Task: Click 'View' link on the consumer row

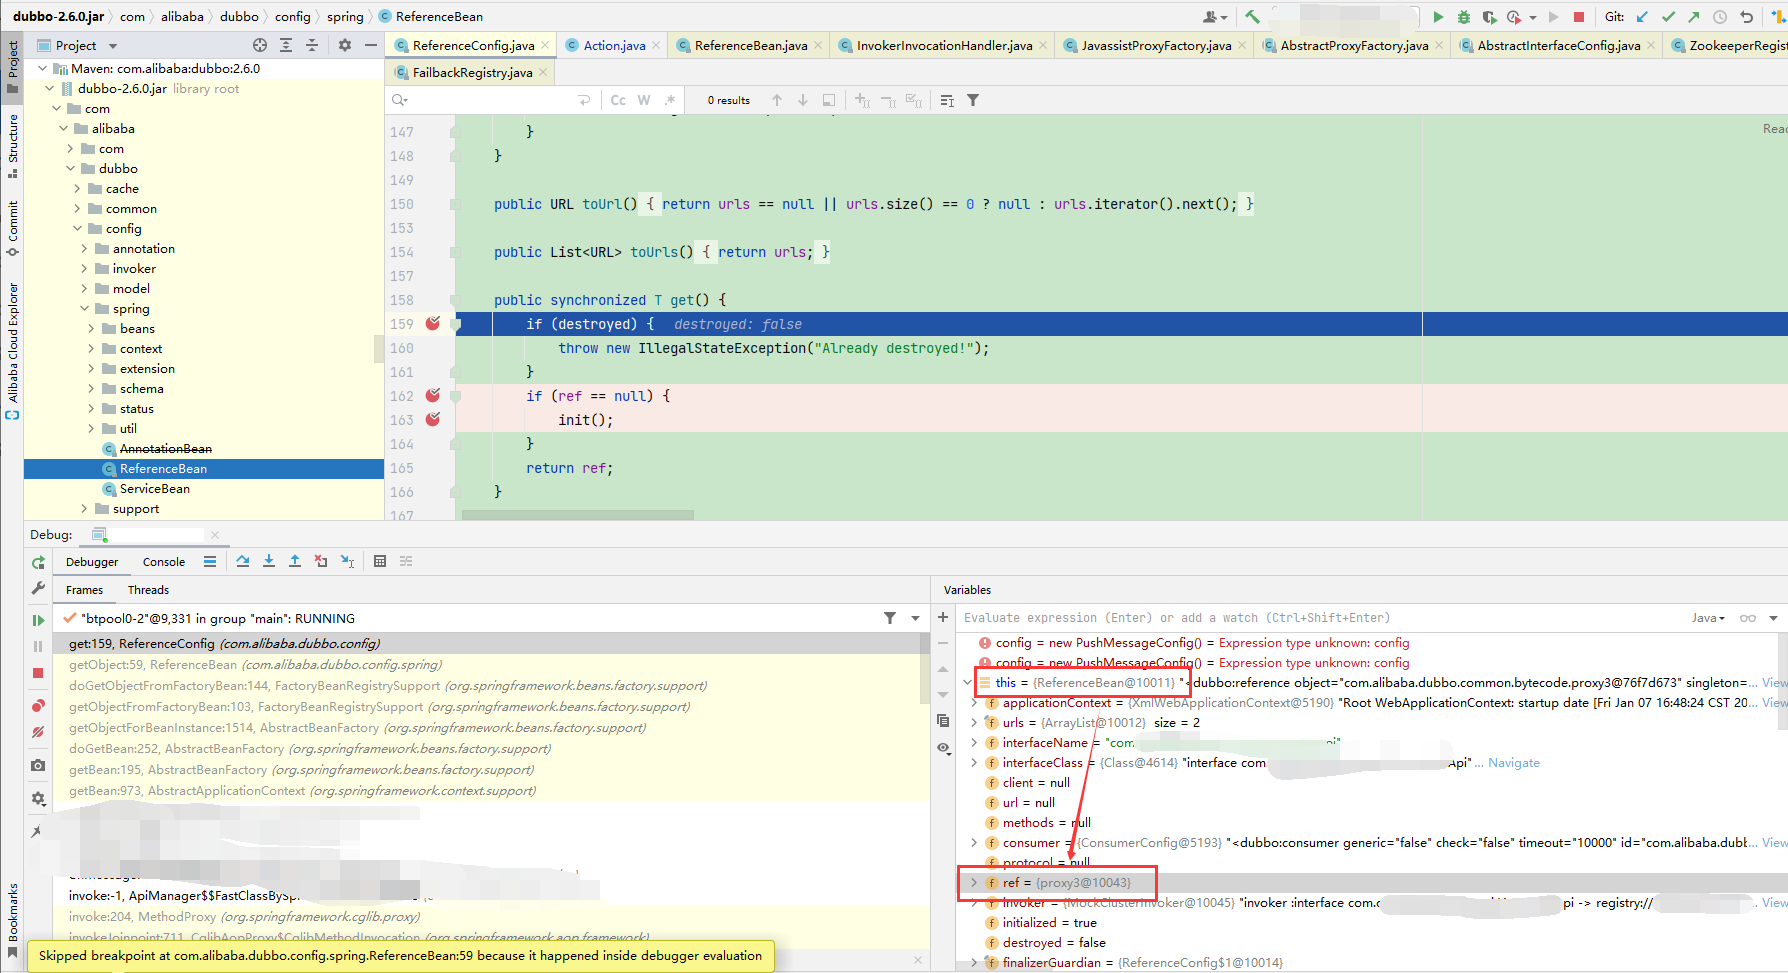Action: [x=1774, y=843]
